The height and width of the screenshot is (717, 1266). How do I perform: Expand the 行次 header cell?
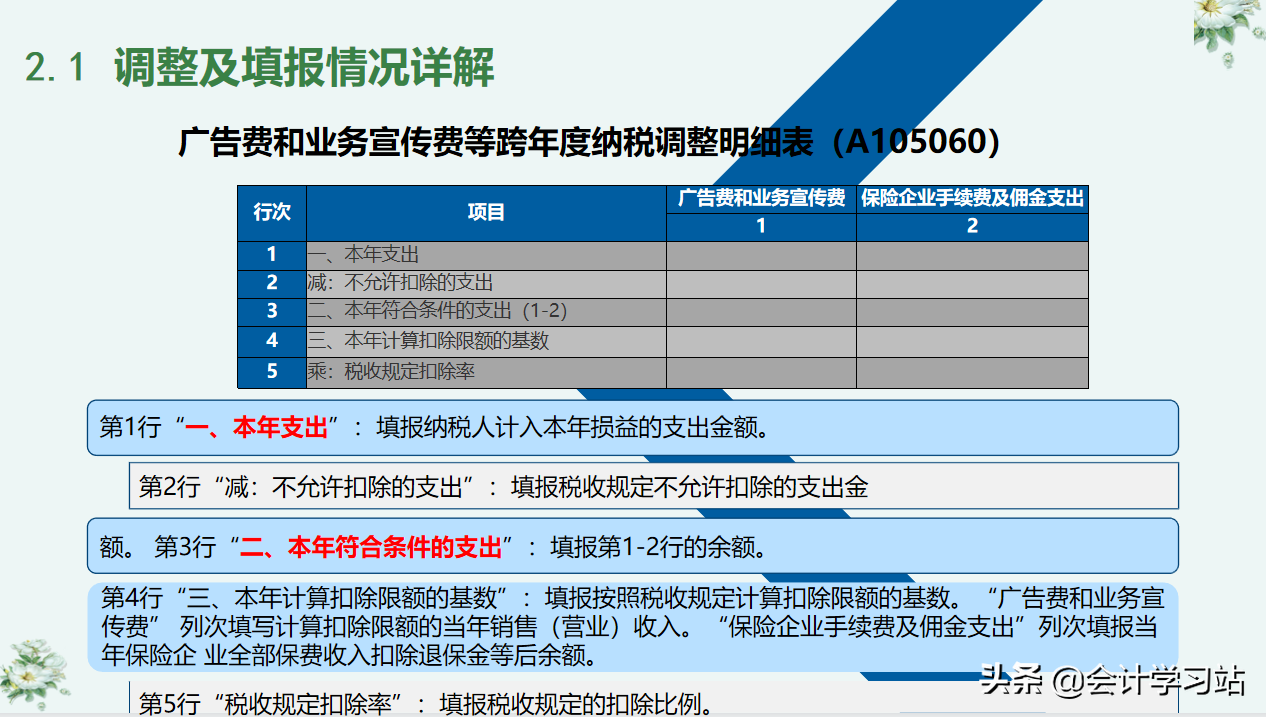271,211
